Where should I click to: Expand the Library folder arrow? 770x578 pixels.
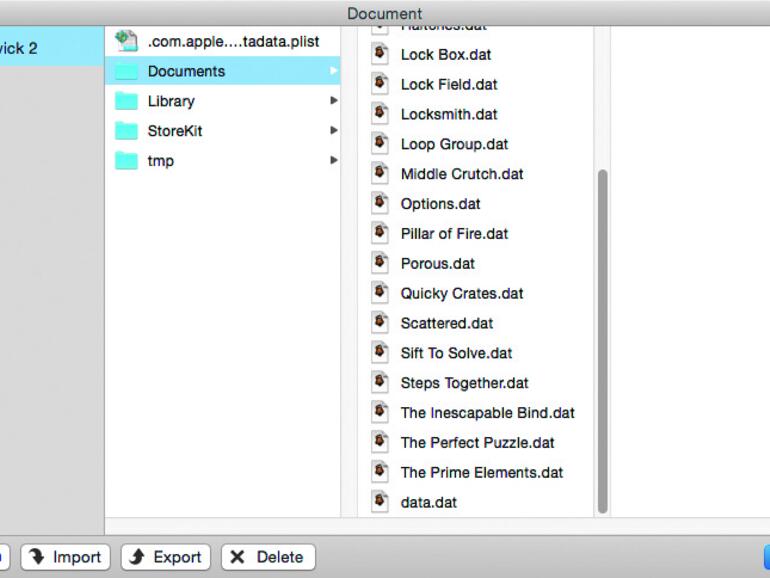[334, 101]
